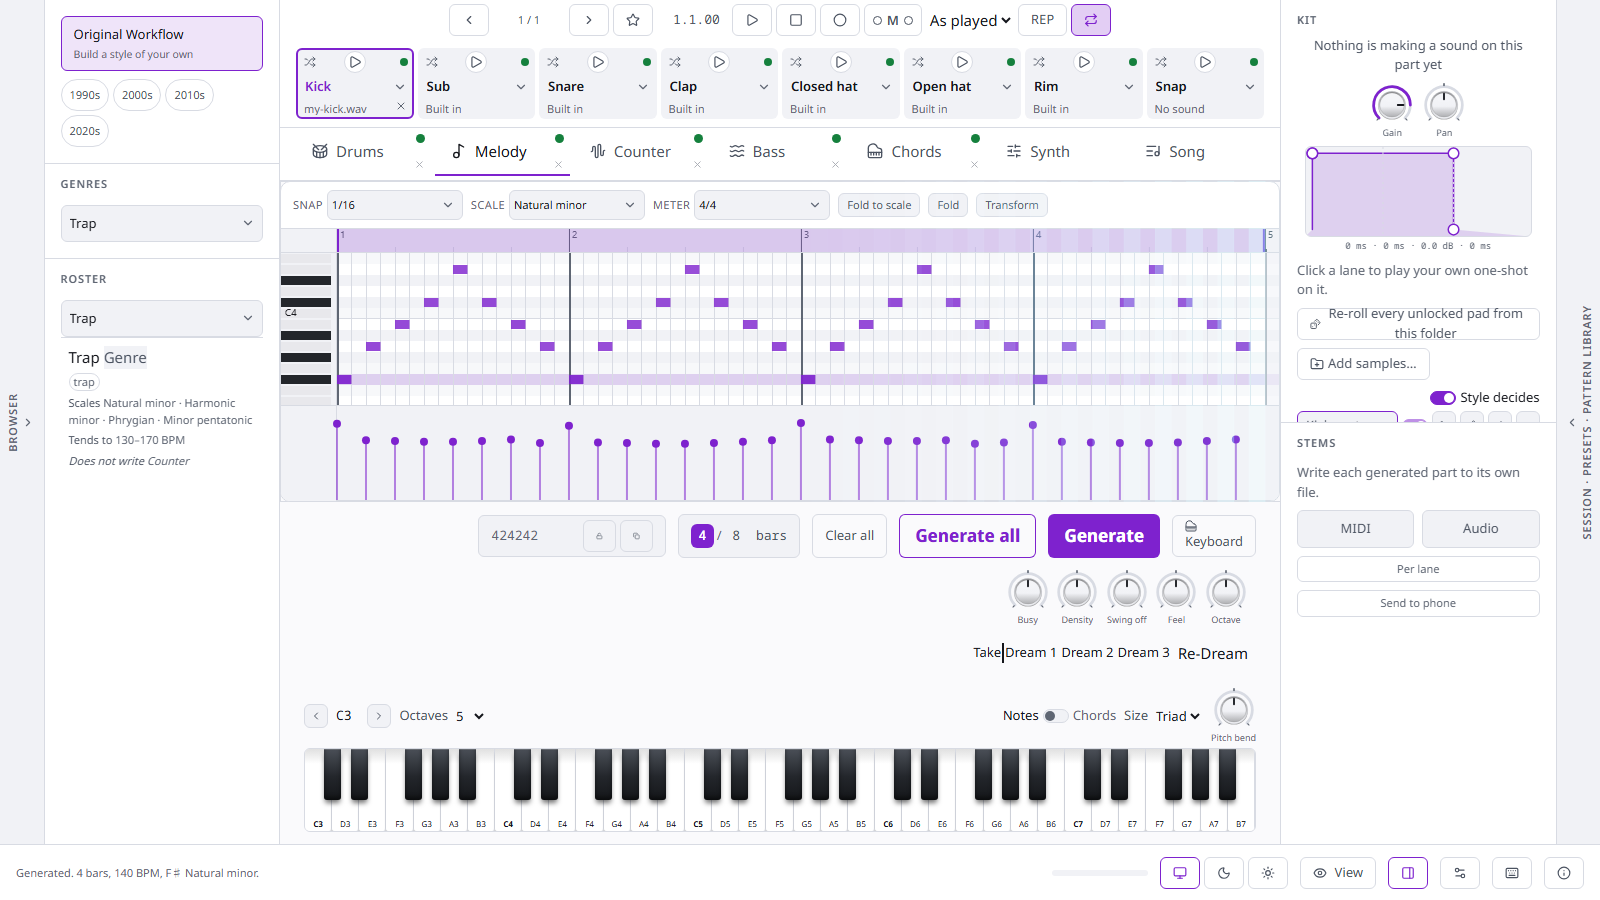Click the Gain knob in Kit panel
1600x900 pixels.
[1392, 104]
